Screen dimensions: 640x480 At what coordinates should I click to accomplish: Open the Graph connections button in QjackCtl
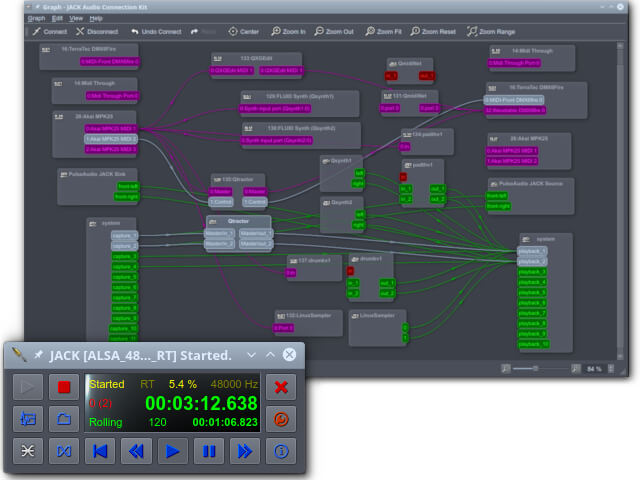pyautogui.click(x=27, y=451)
